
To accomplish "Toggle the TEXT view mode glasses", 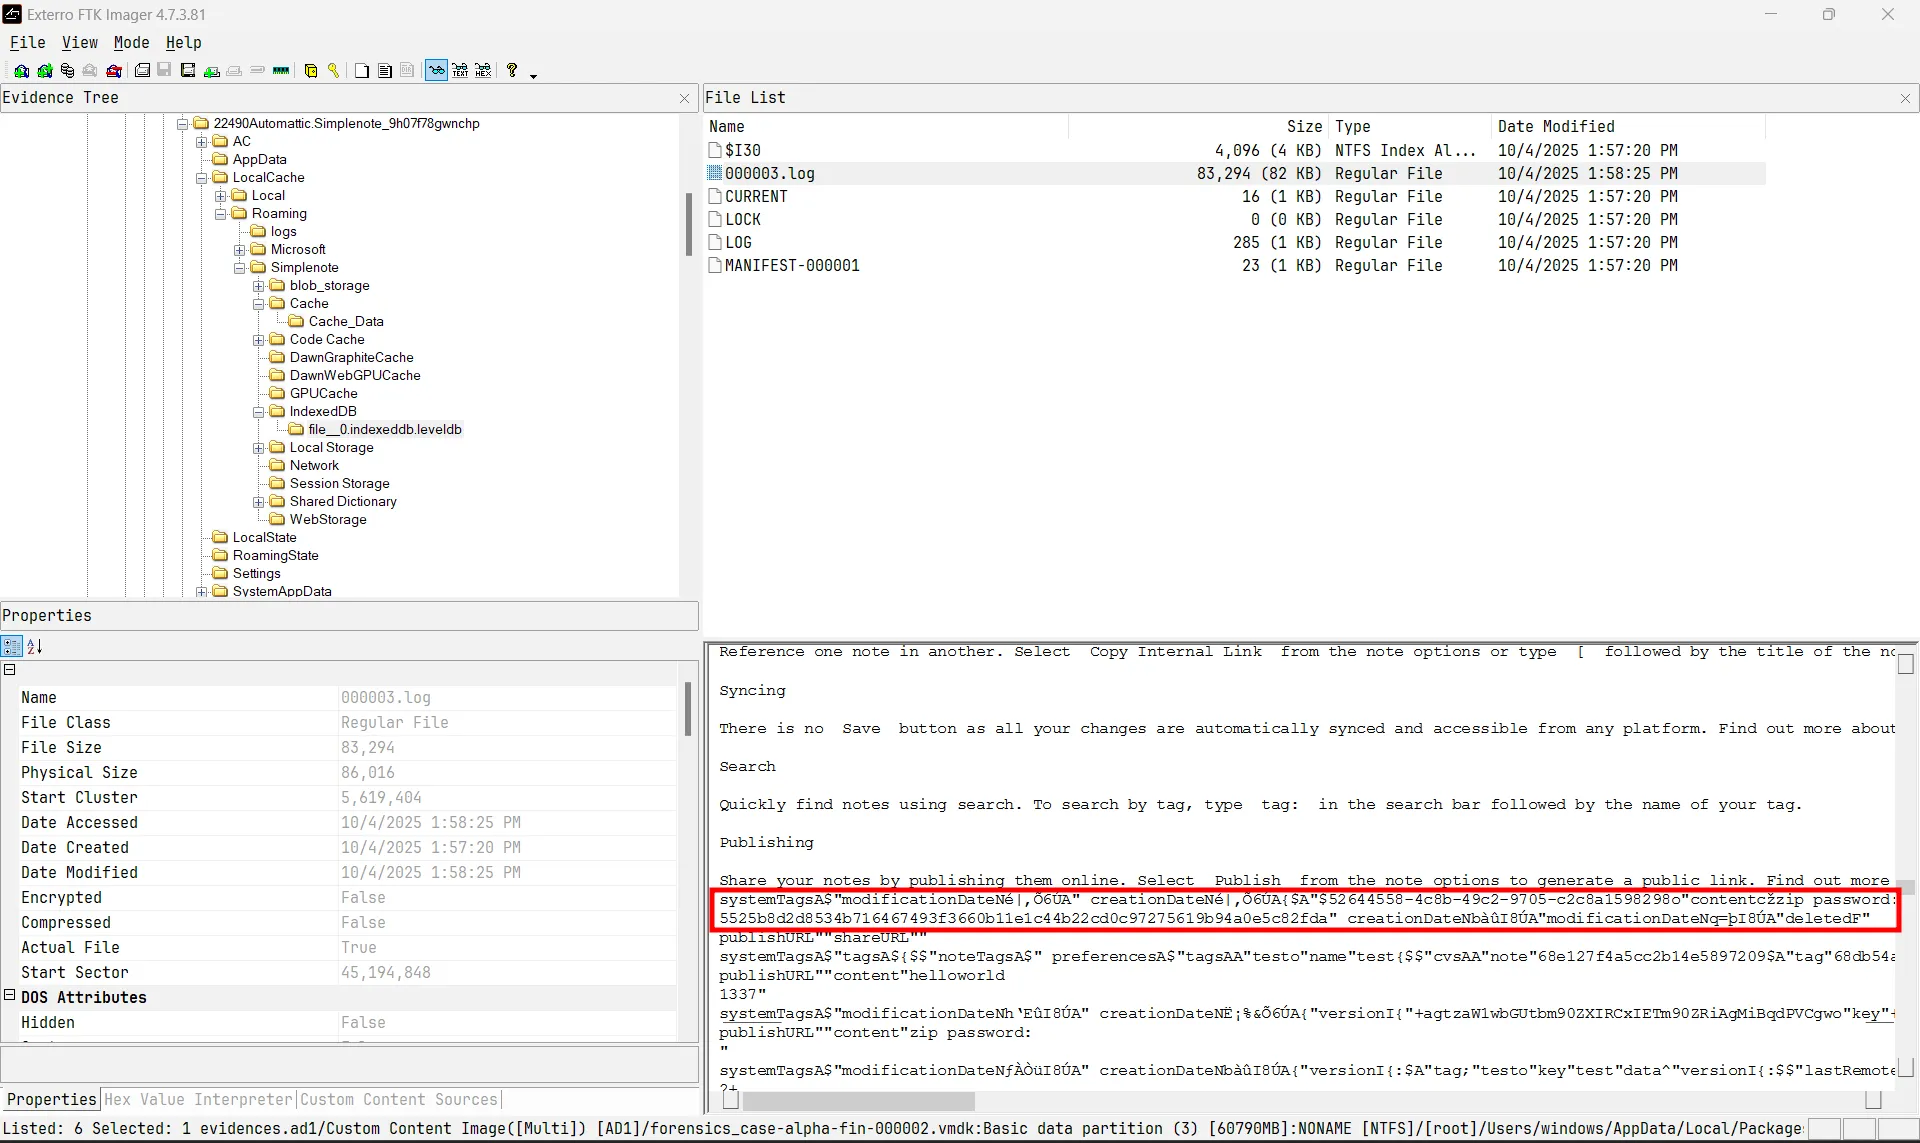I will click(460, 71).
